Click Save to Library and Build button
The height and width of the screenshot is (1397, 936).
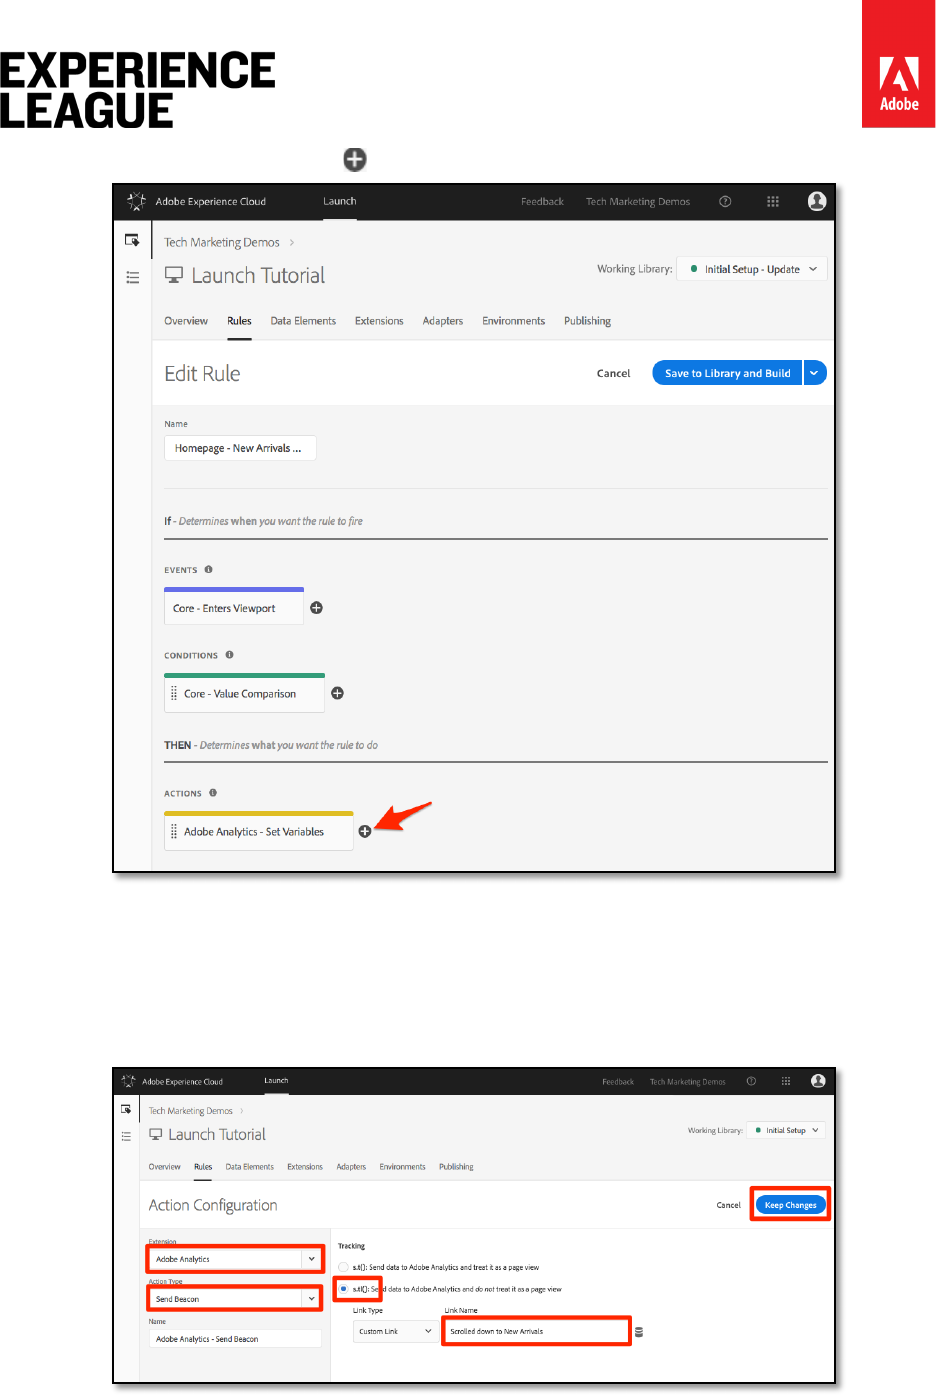pos(727,373)
